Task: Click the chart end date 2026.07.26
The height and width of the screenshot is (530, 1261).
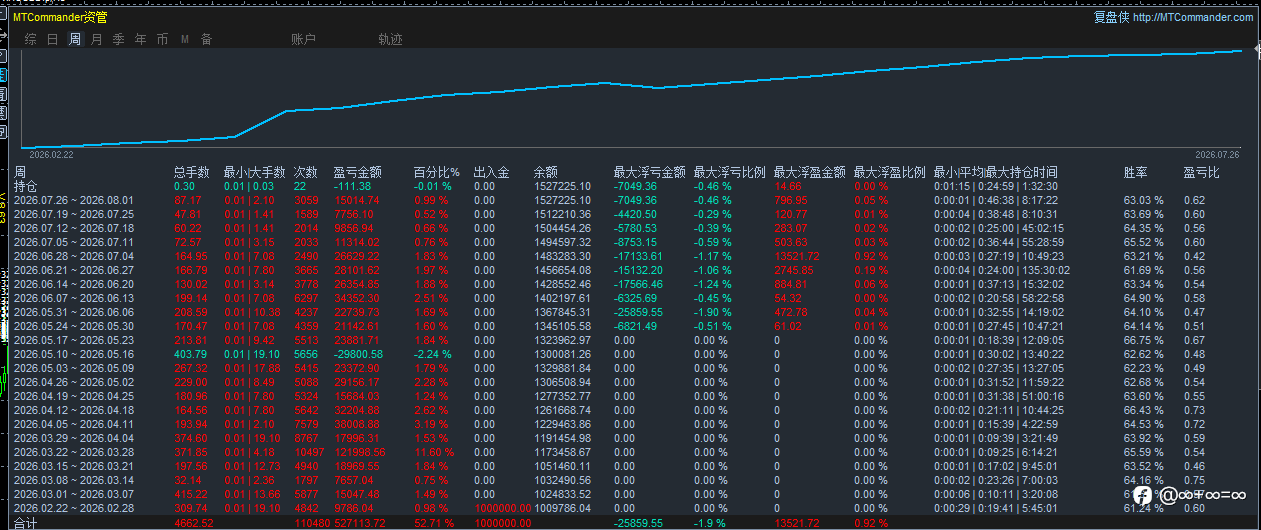Action: point(1217,155)
